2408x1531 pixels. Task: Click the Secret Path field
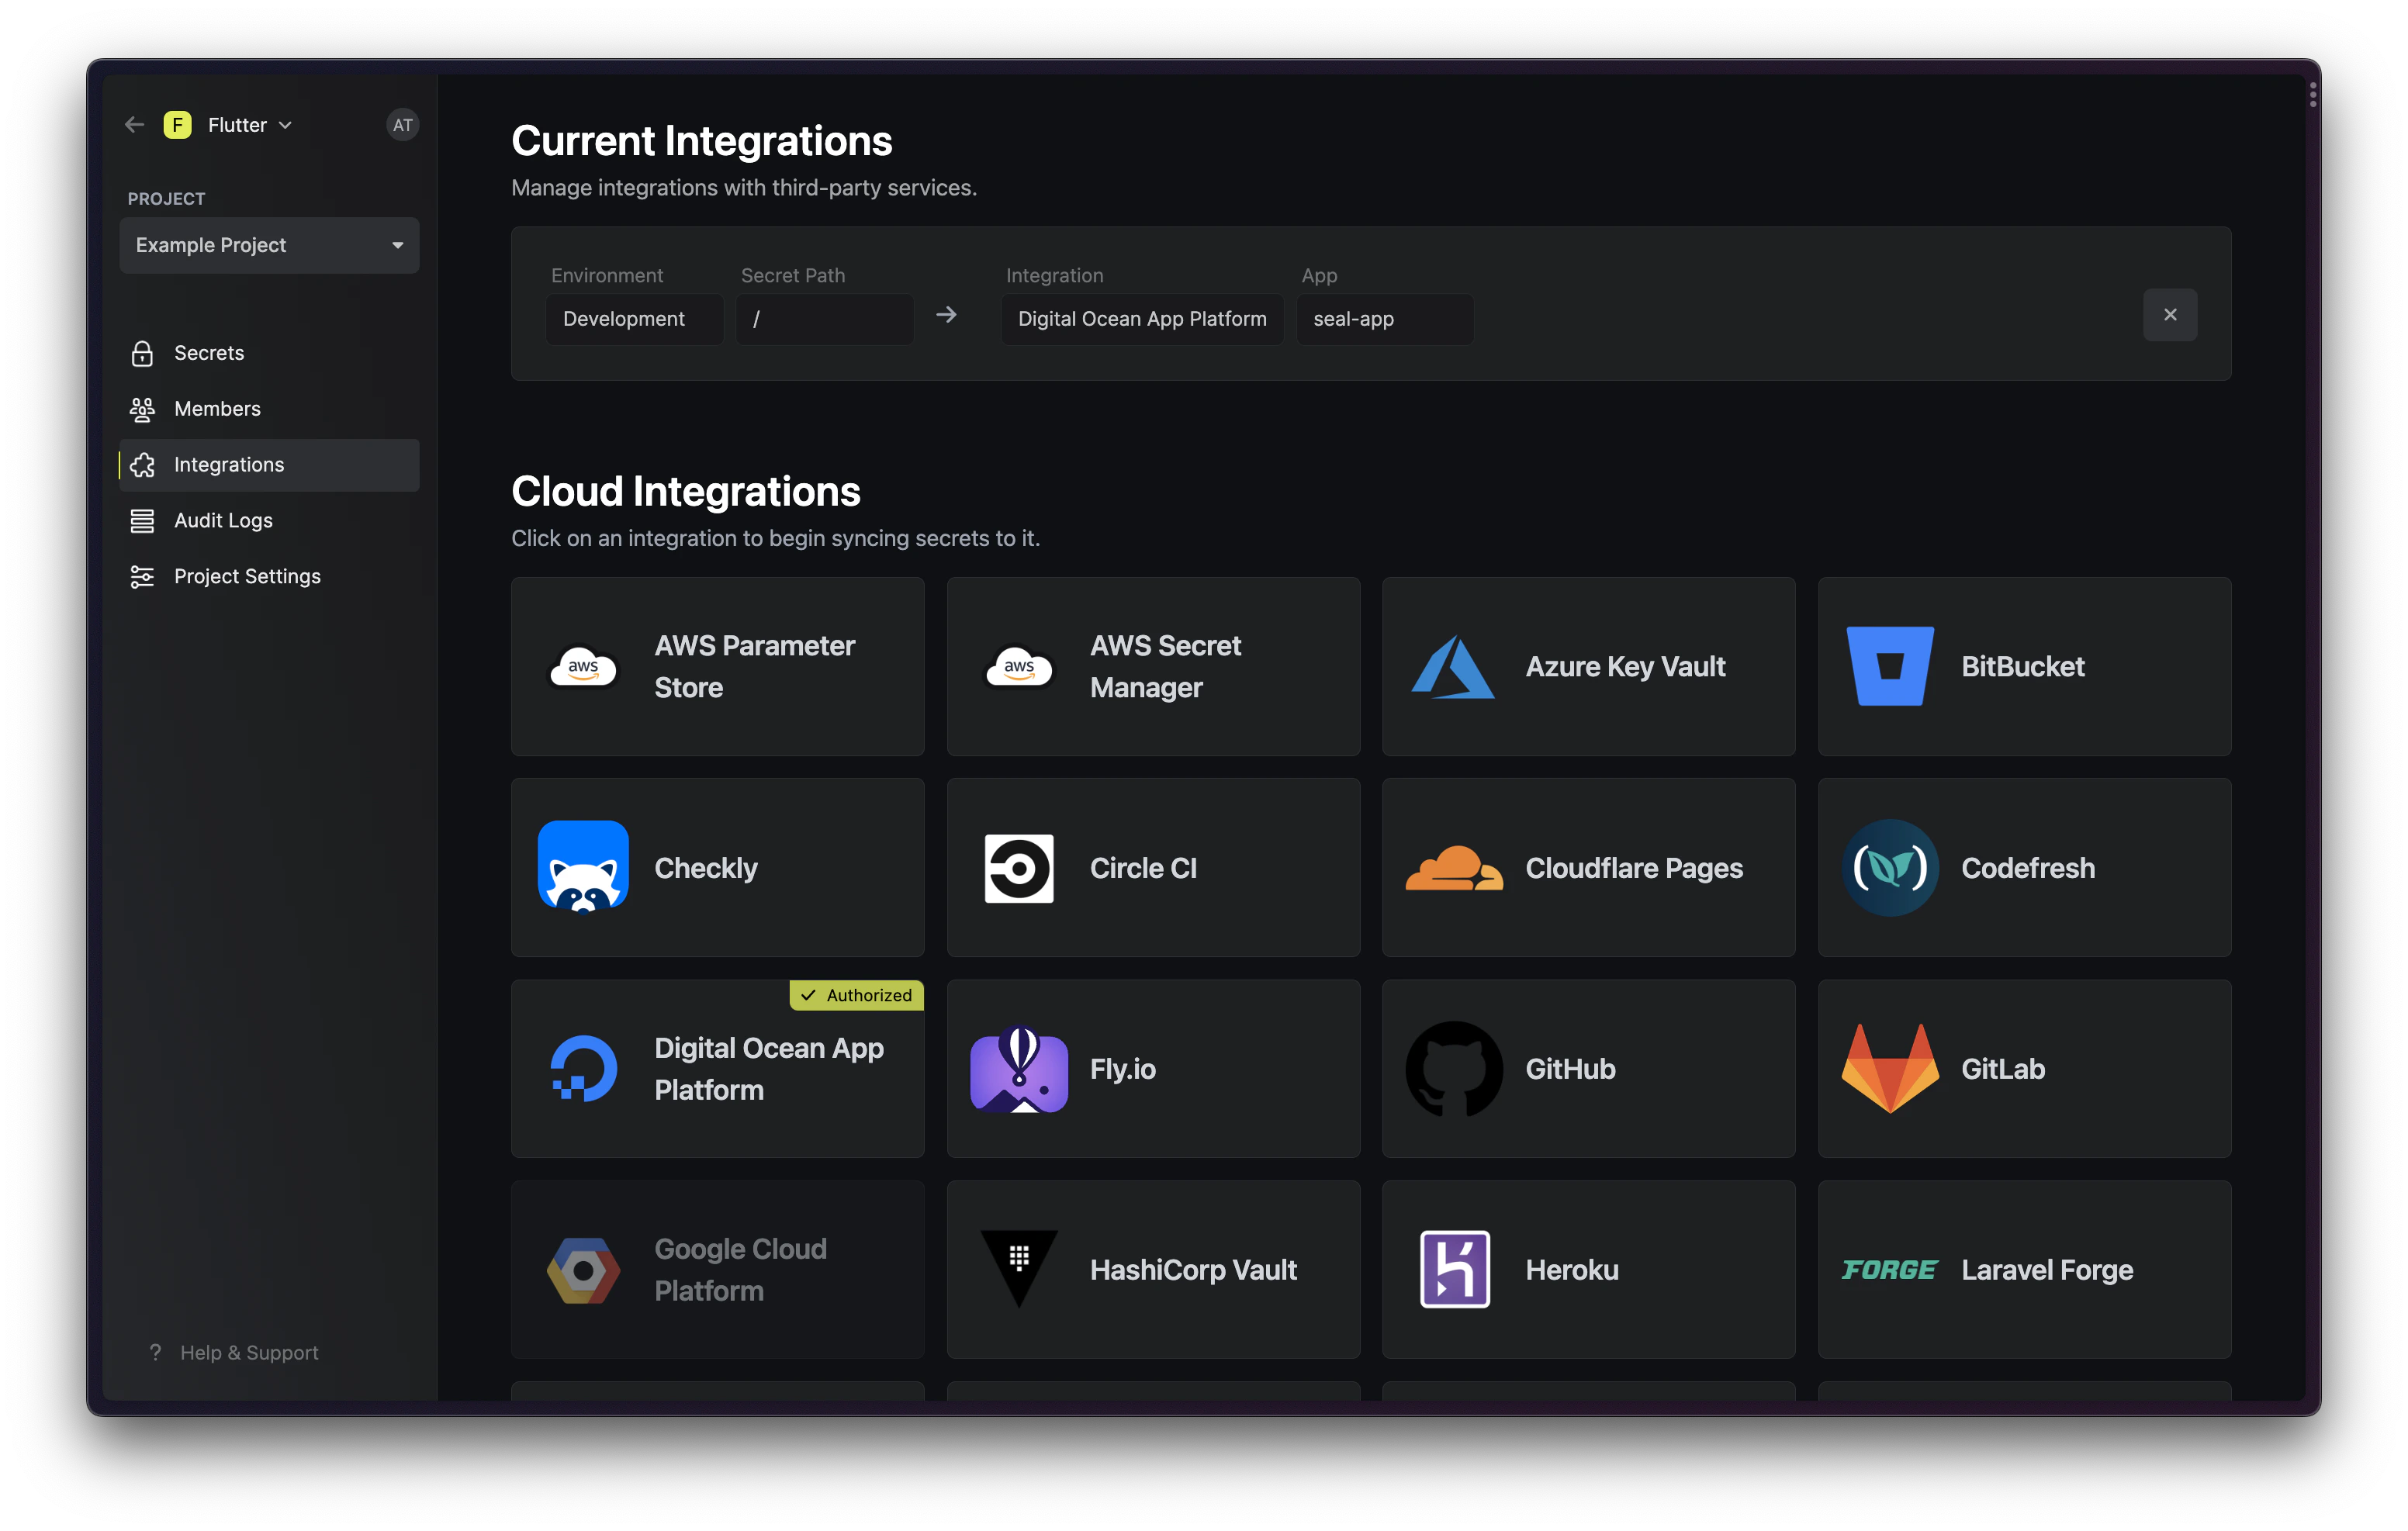(x=825, y=319)
